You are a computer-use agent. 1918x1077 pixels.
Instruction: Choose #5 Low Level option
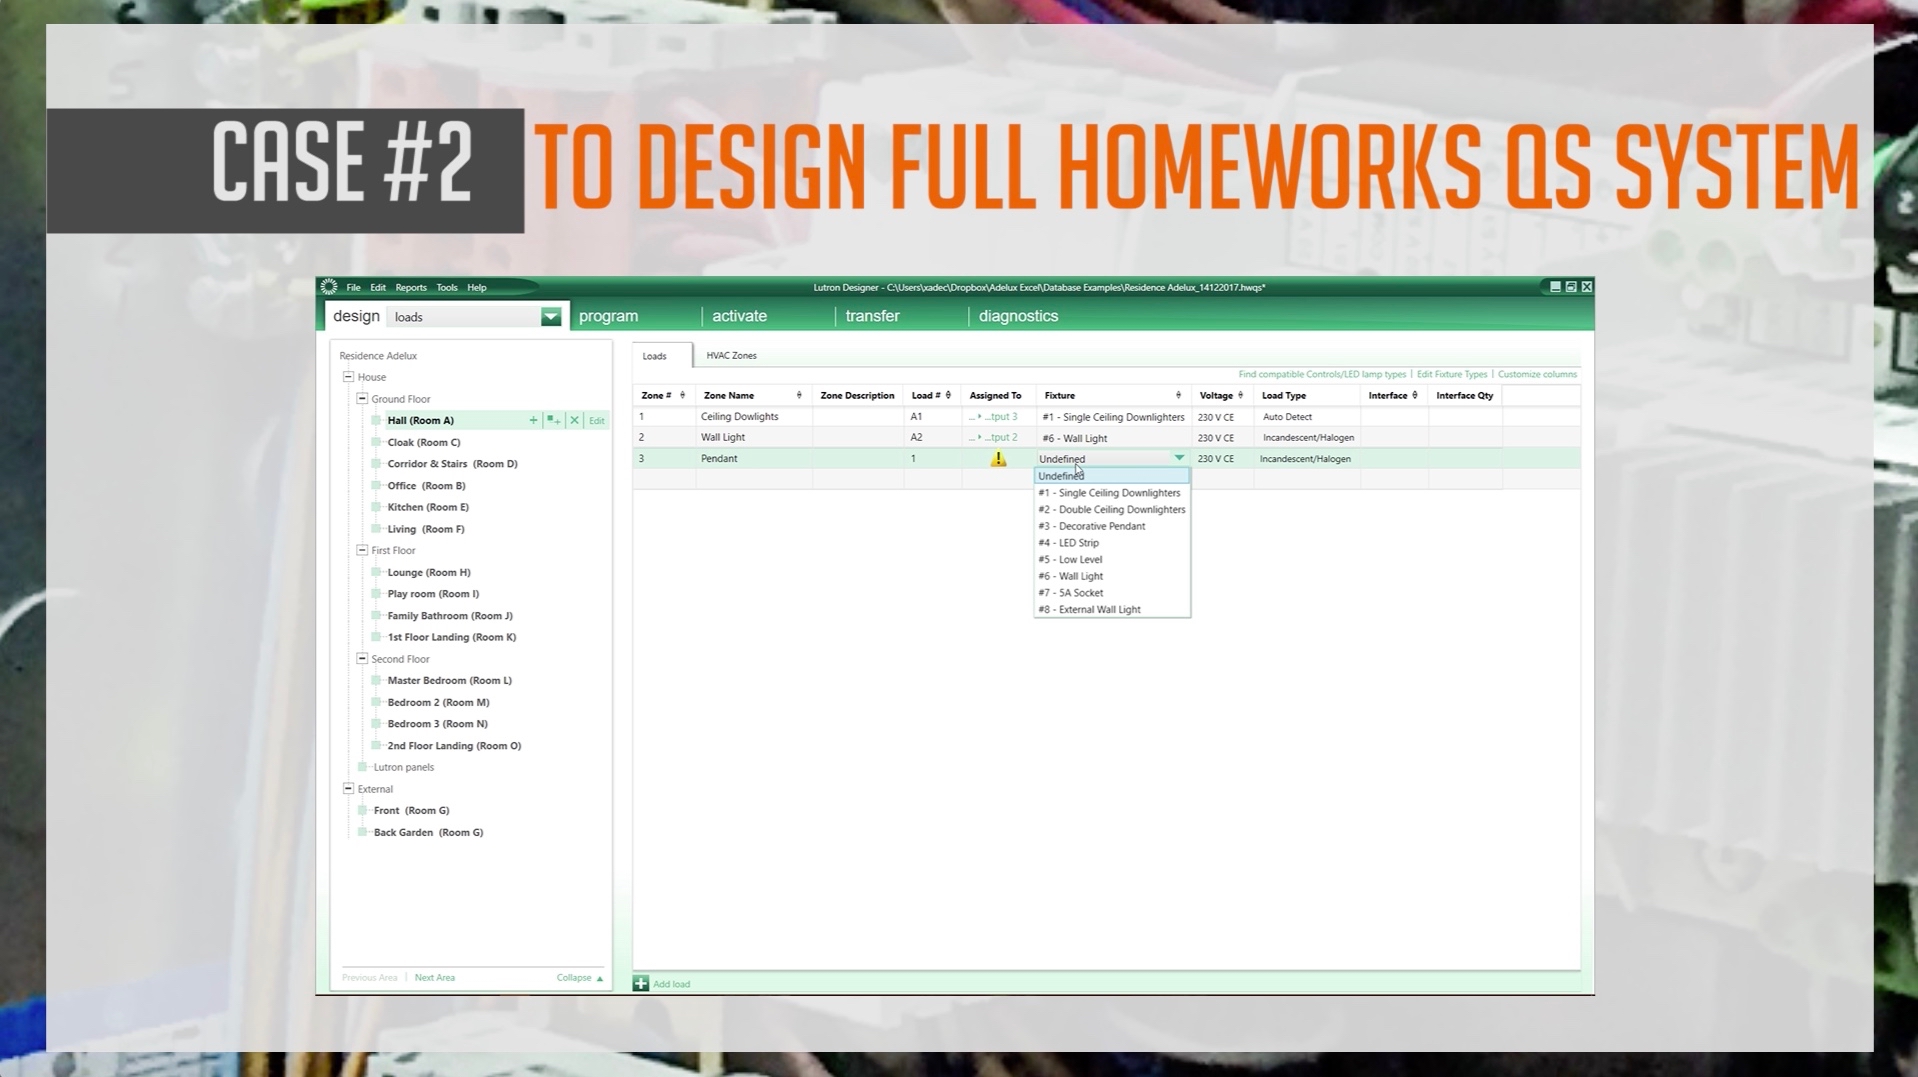click(x=1111, y=560)
